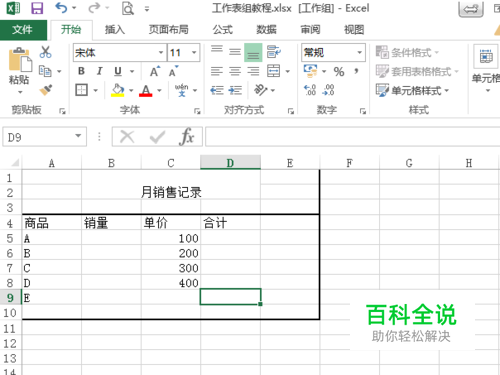The width and height of the screenshot is (500, 375).
Task: Click the fx Insert Function button
Action: coord(186,136)
